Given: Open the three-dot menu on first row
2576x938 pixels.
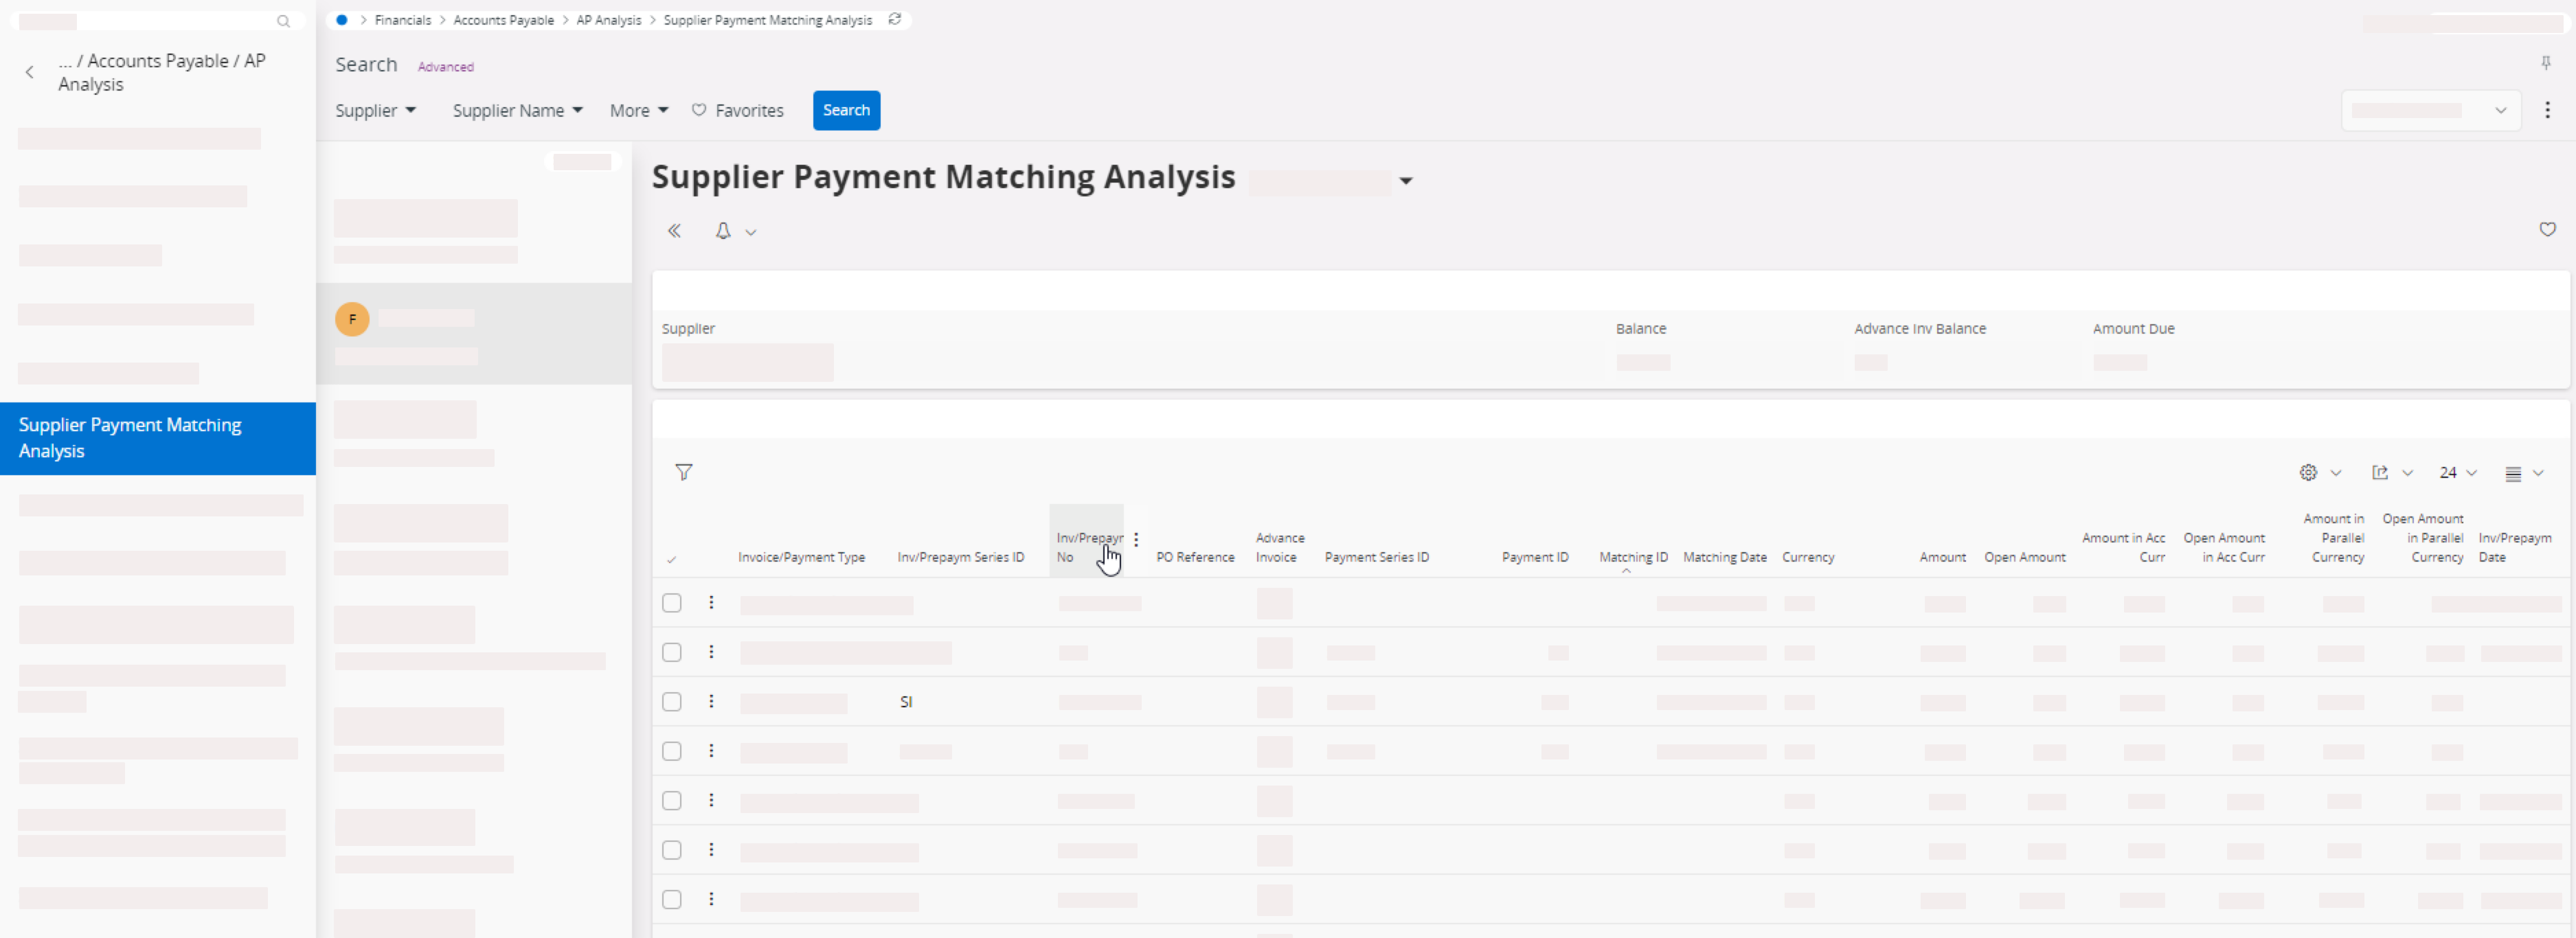Looking at the screenshot, I should (711, 602).
